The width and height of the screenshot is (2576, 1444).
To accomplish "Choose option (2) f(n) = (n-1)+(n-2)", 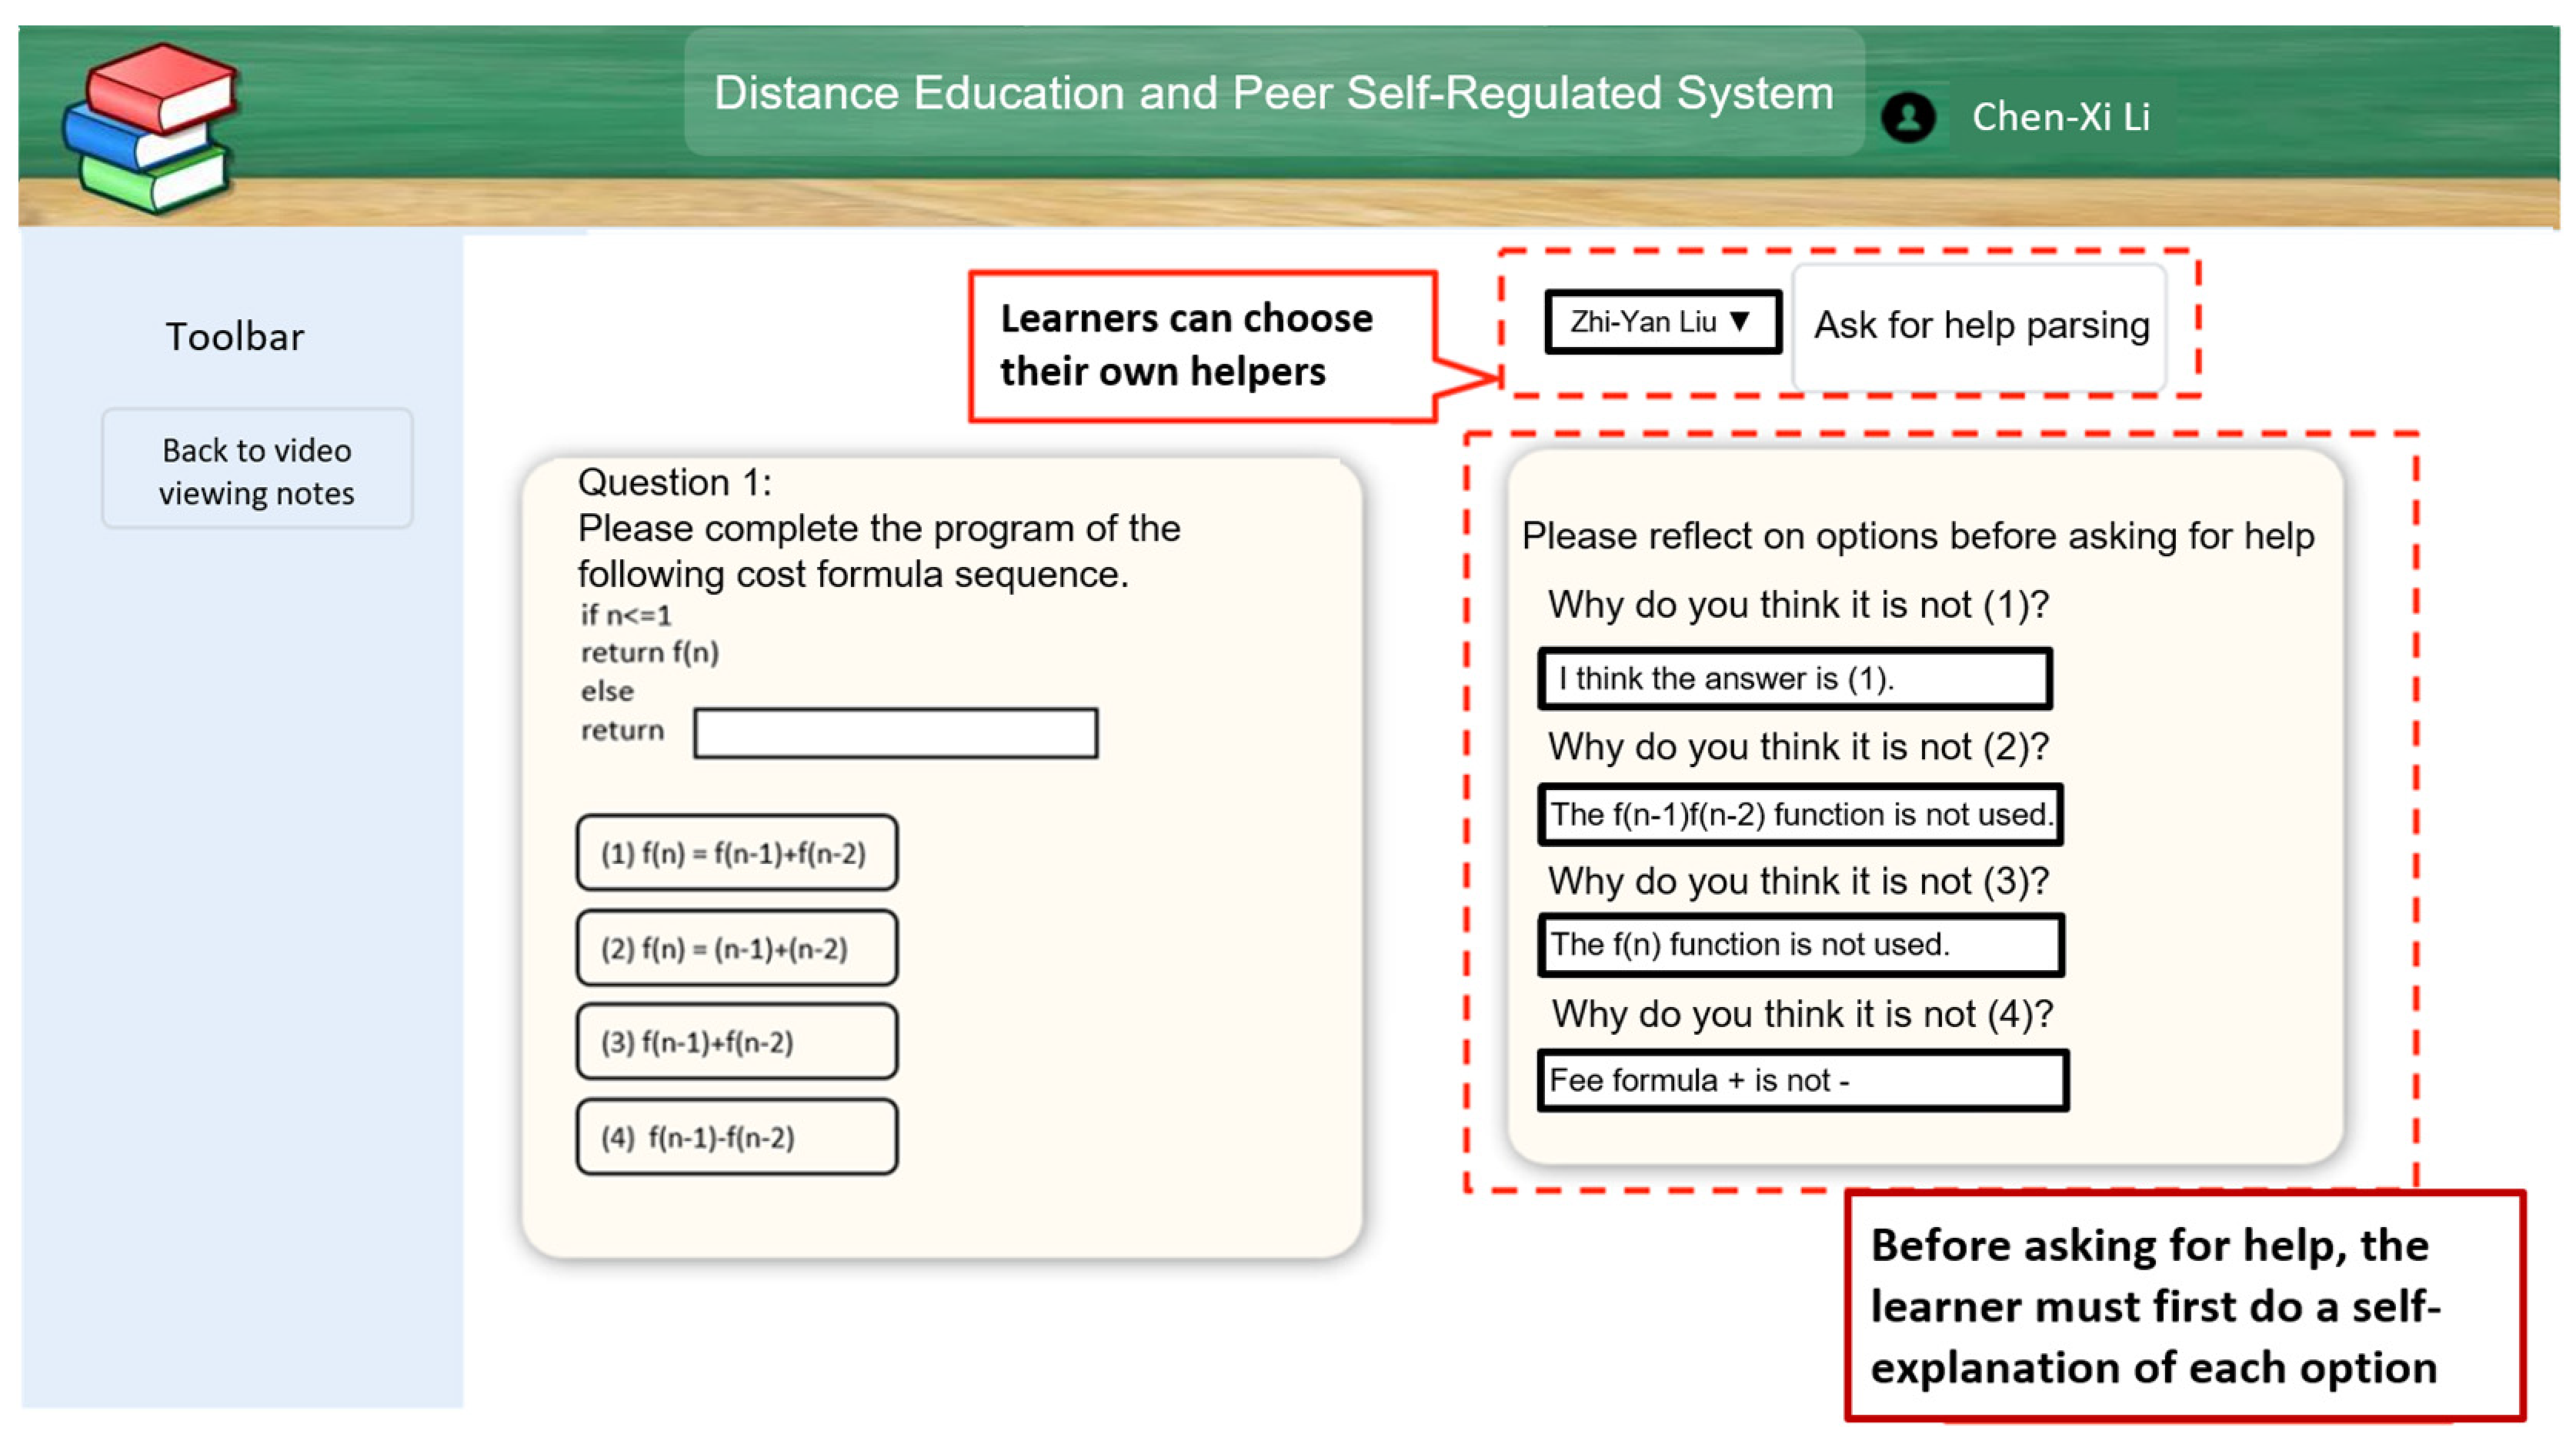I will click(736, 948).
